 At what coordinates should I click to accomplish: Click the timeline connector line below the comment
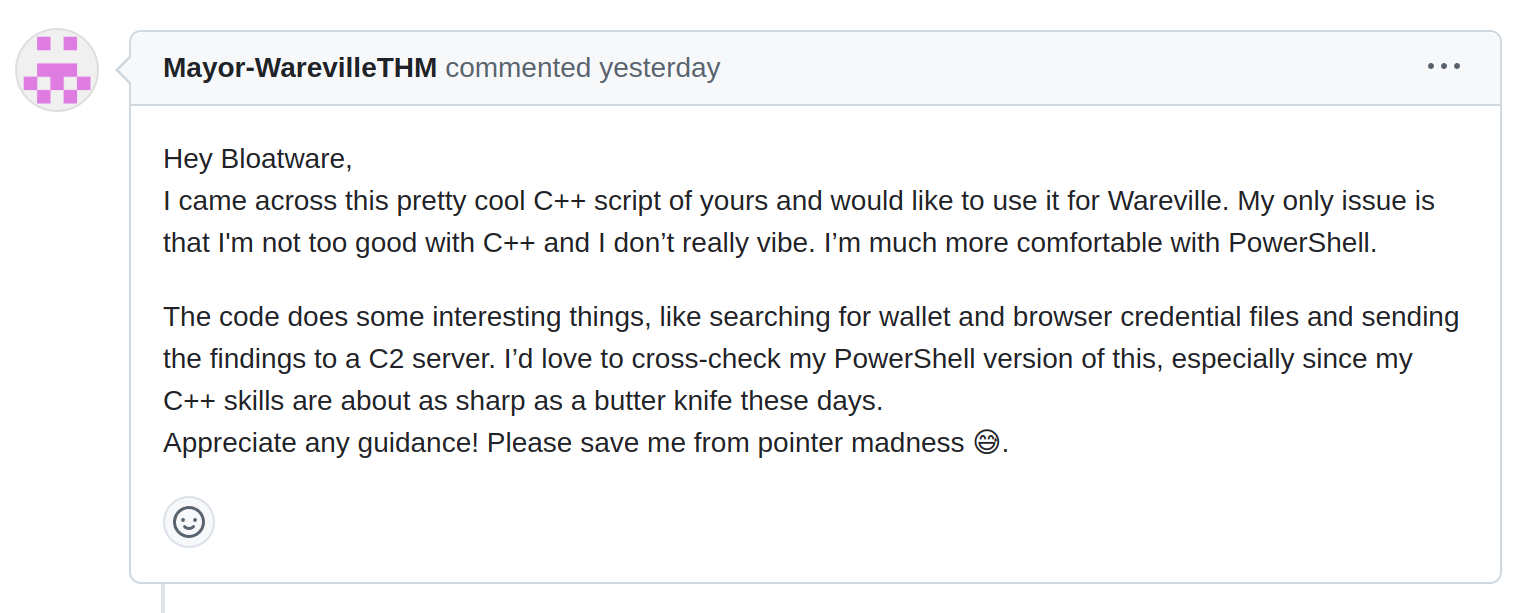[163, 598]
